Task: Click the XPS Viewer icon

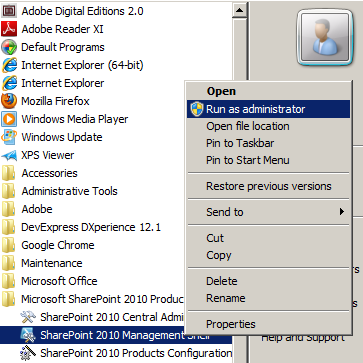Action: tap(9, 155)
